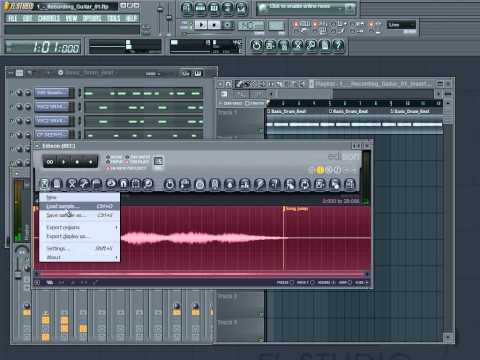The height and width of the screenshot is (360, 480).
Task: Click the Song jump marker in waveform
Action: coord(297,209)
